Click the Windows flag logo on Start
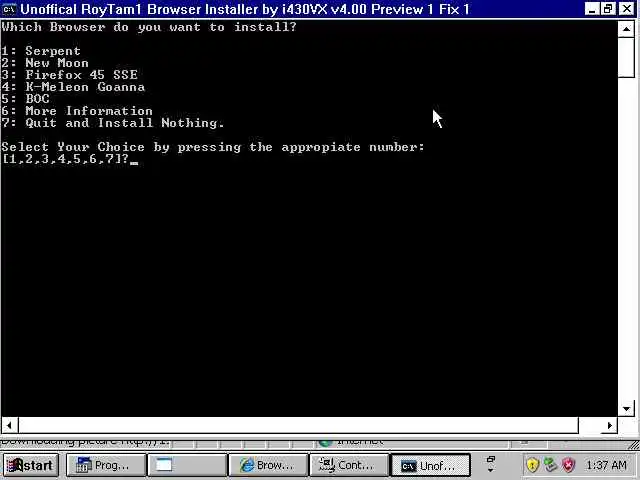 tap(15, 465)
